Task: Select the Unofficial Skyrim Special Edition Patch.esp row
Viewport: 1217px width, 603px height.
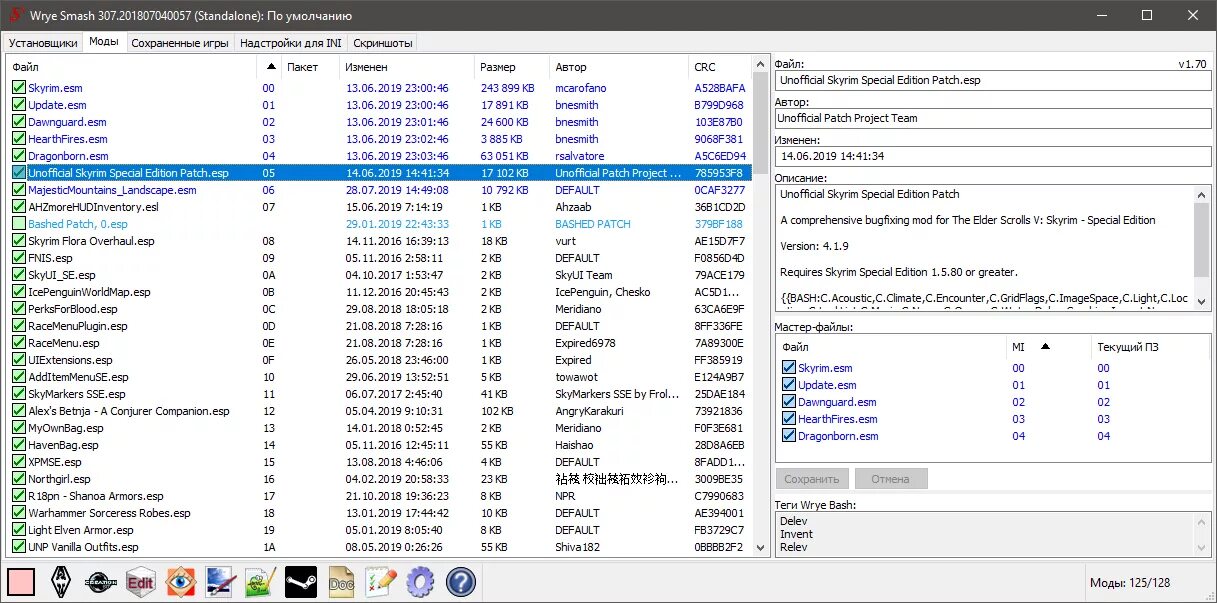Action: pyautogui.click(x=380, y=173)
